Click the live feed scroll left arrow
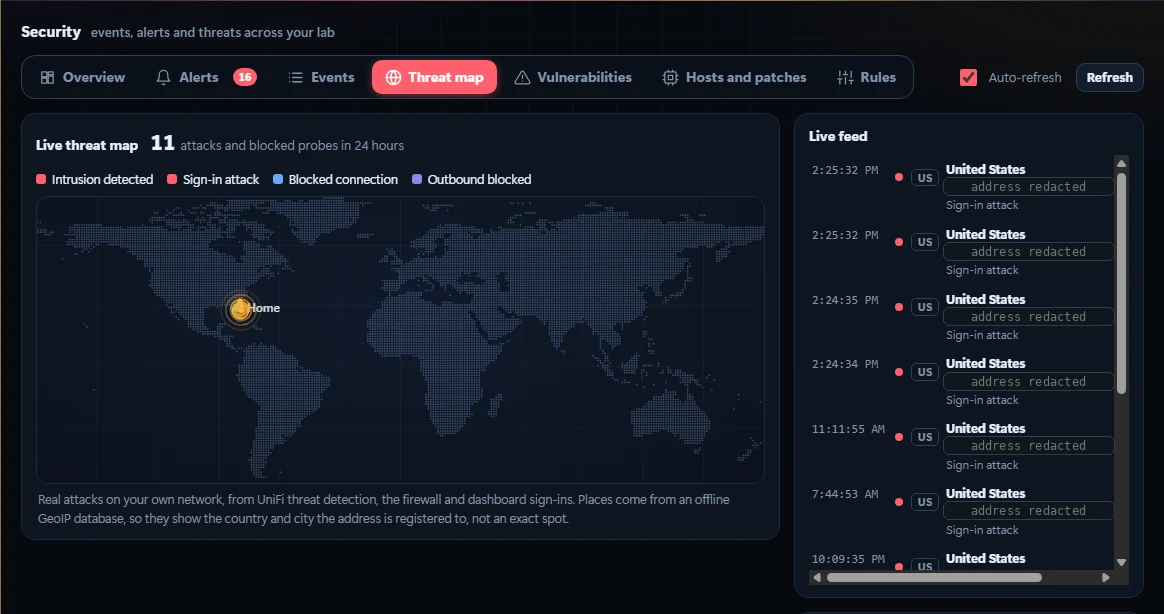This screenshot has width=1164, height=614. click(x=817, y=578)
